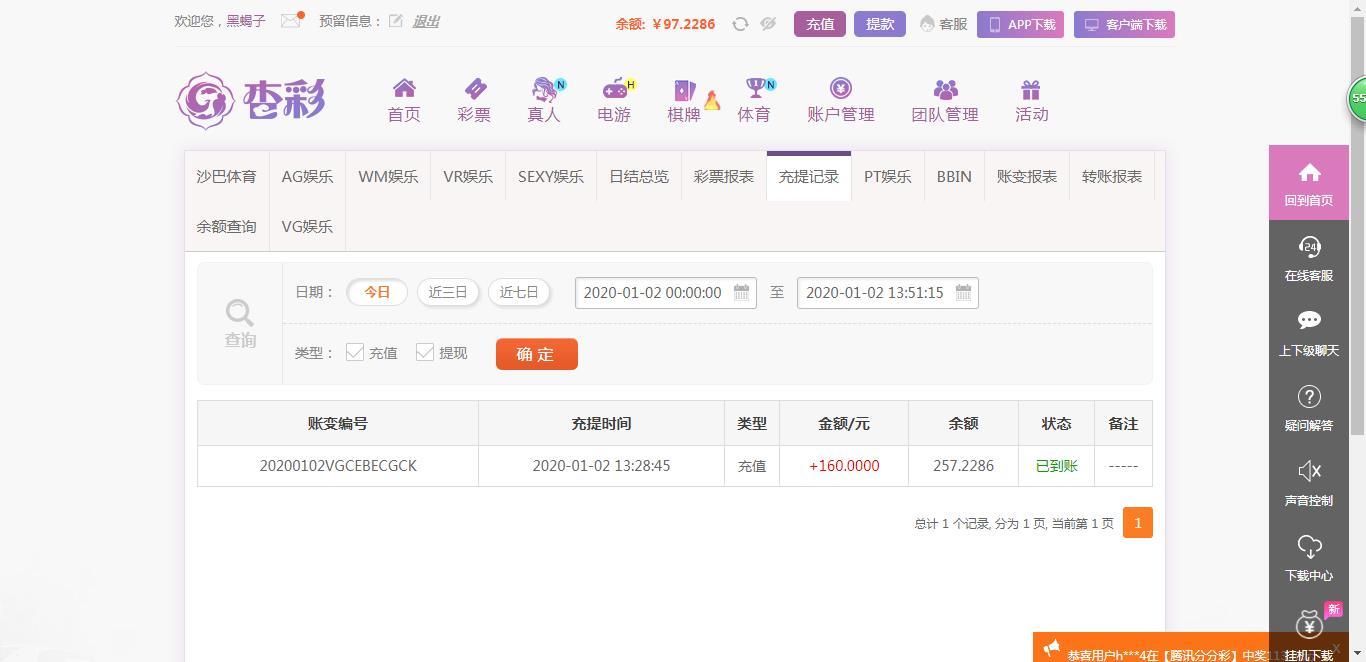
Task: Click the balance refresh icon
Action: [x=740, y=24]
